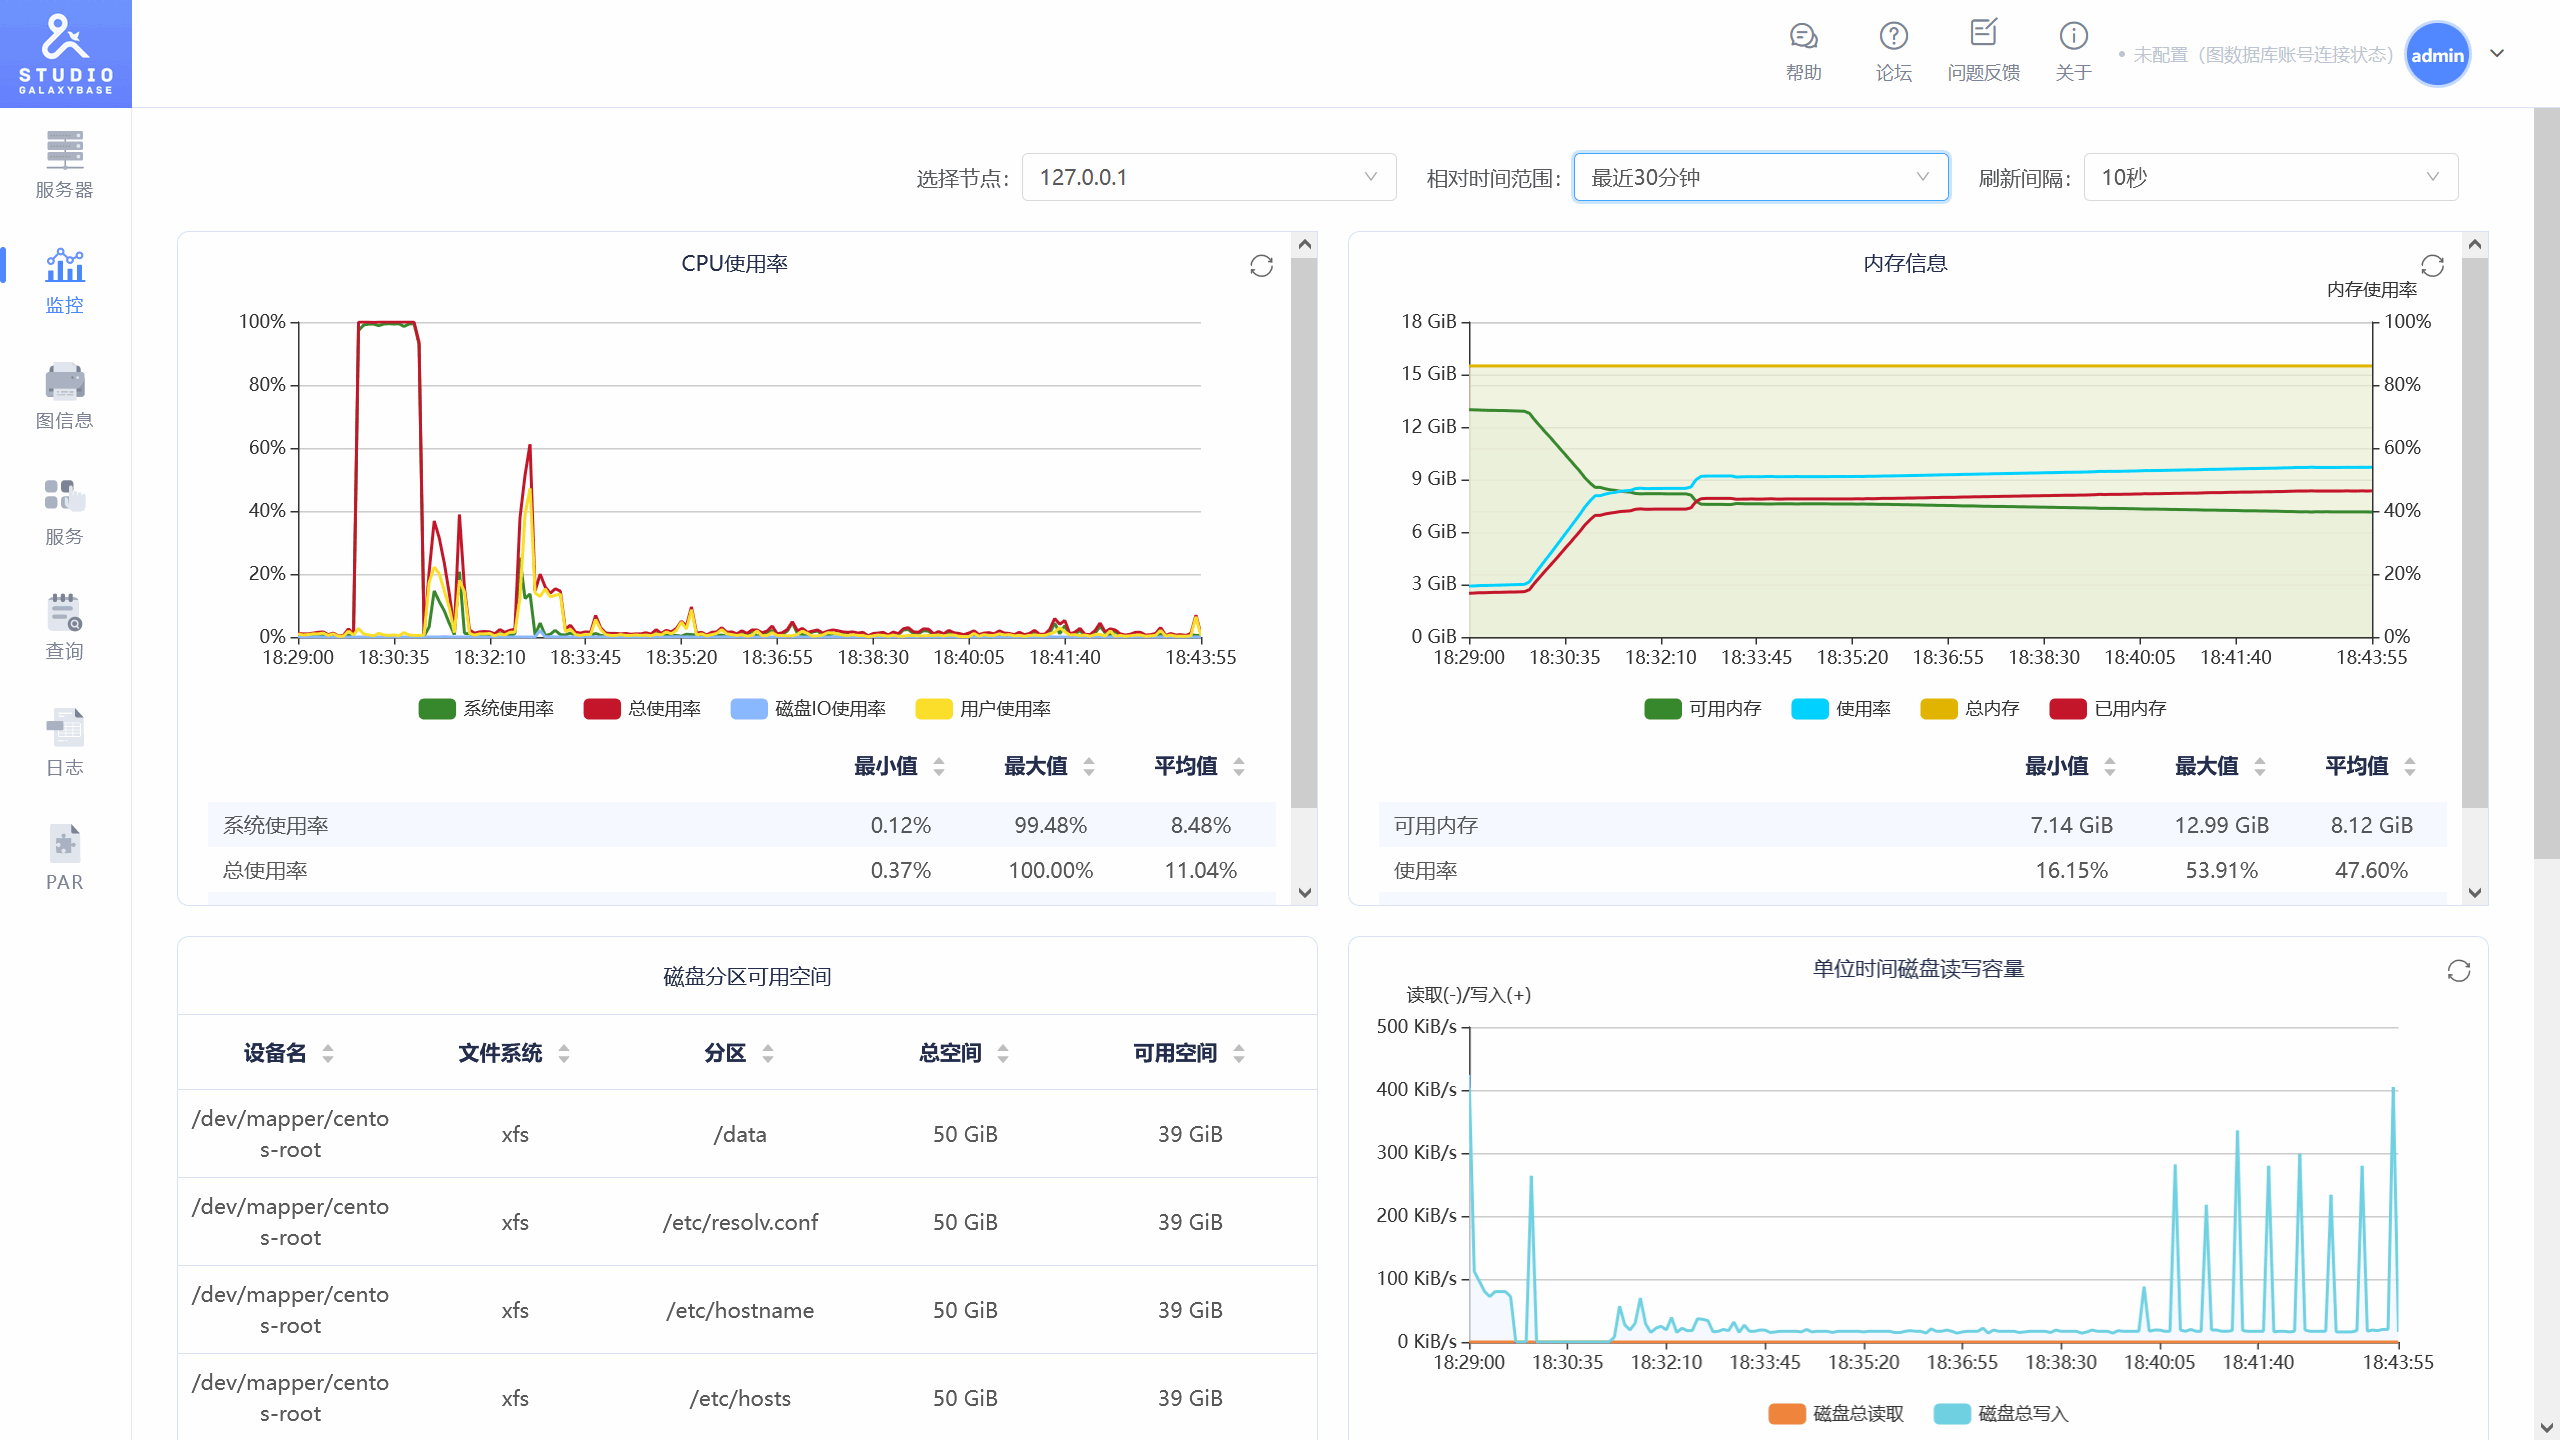
Task: Expand the user menu chevron beside admin
Action: pyautogui.click(x=2497, y=54)
